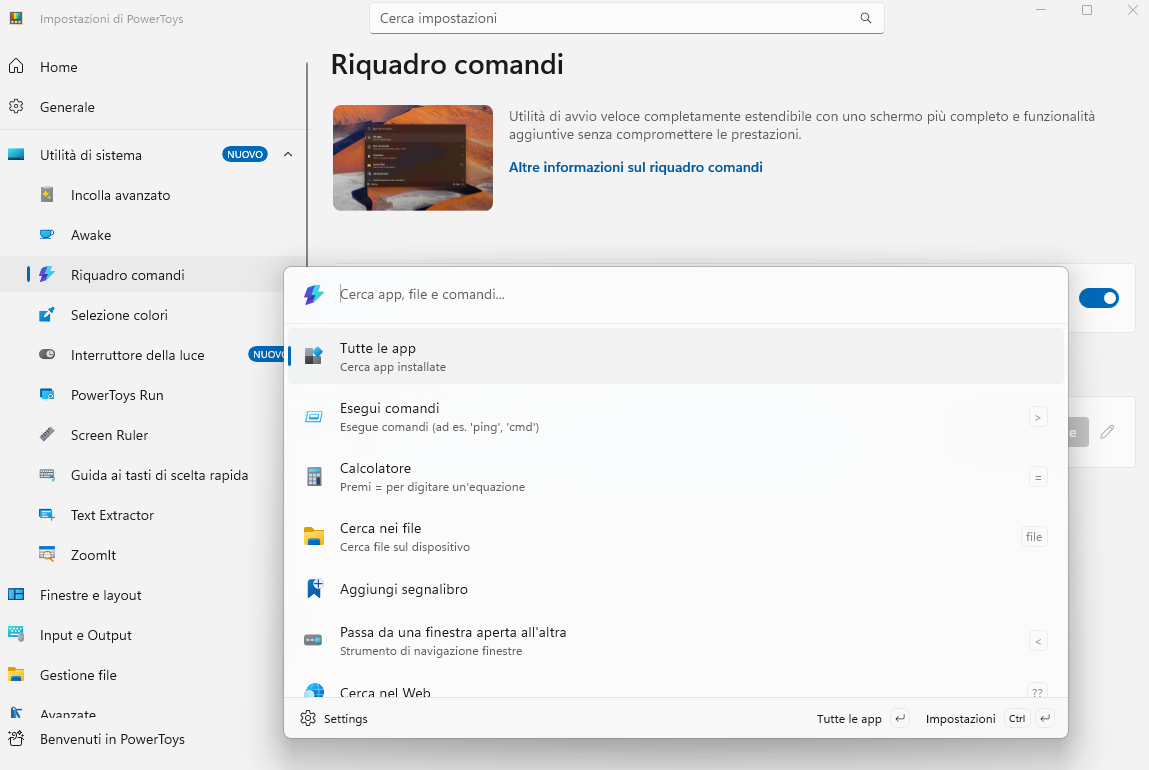Image resolution: width=1149 pixels, height=770 pixels.
Task: Focus the Cerca app, file e comandi field
Action: (x=690, y=294)
